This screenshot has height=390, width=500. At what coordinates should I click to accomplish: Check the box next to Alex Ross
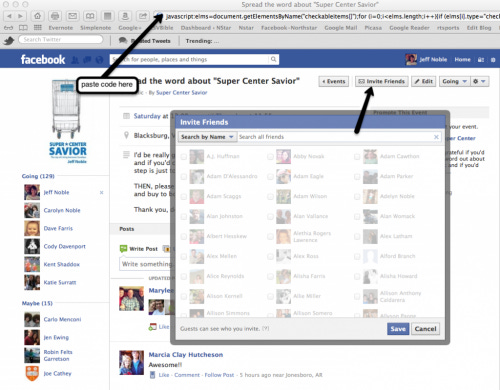click(x=270, y=257)
